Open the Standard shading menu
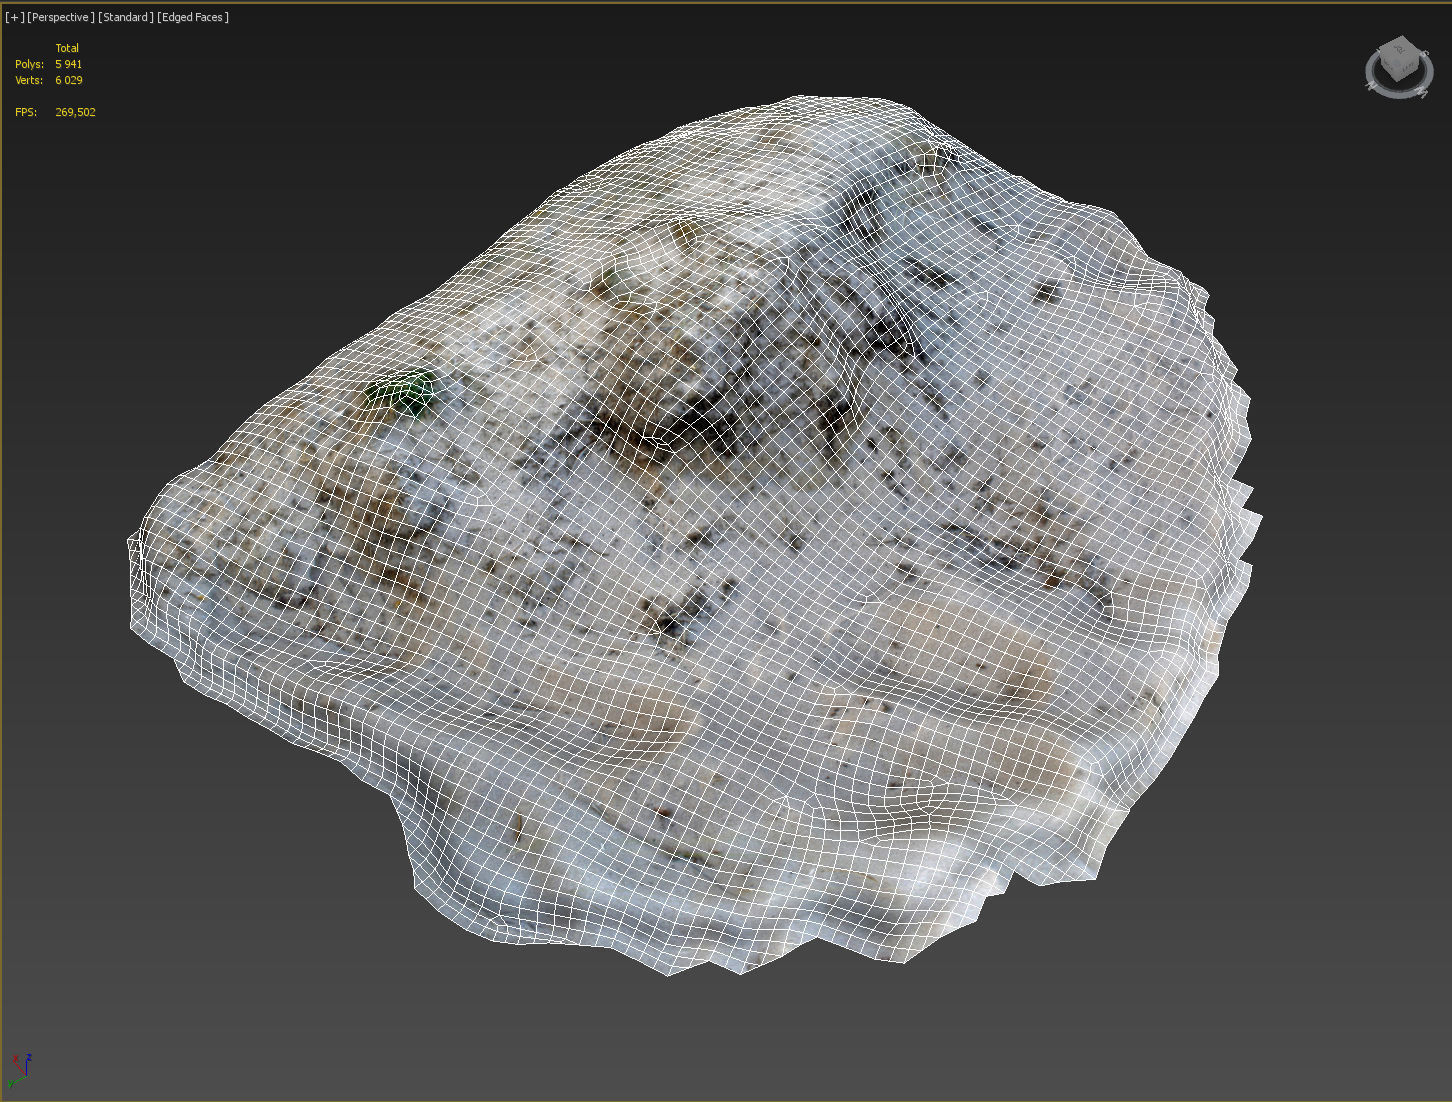This screenshot has height=1102, width=1452. [126, 17]
